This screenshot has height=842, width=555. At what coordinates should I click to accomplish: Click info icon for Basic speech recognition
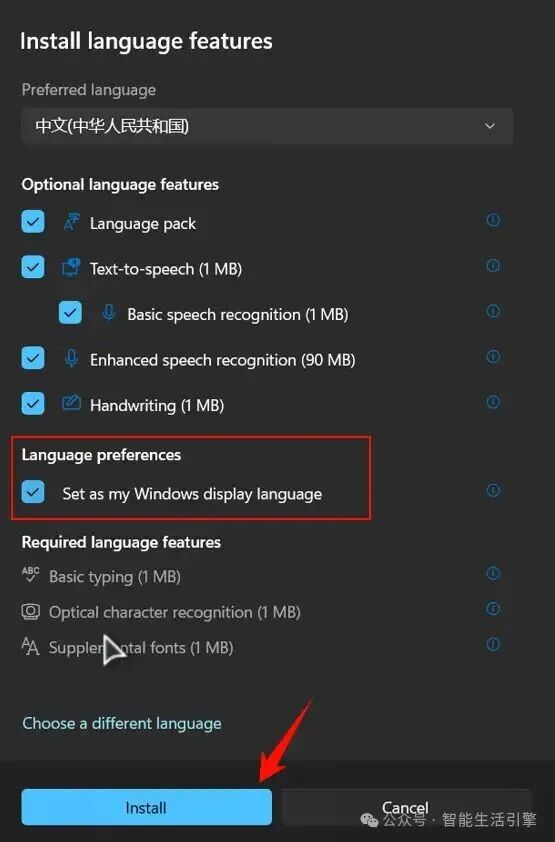(493, 311)
